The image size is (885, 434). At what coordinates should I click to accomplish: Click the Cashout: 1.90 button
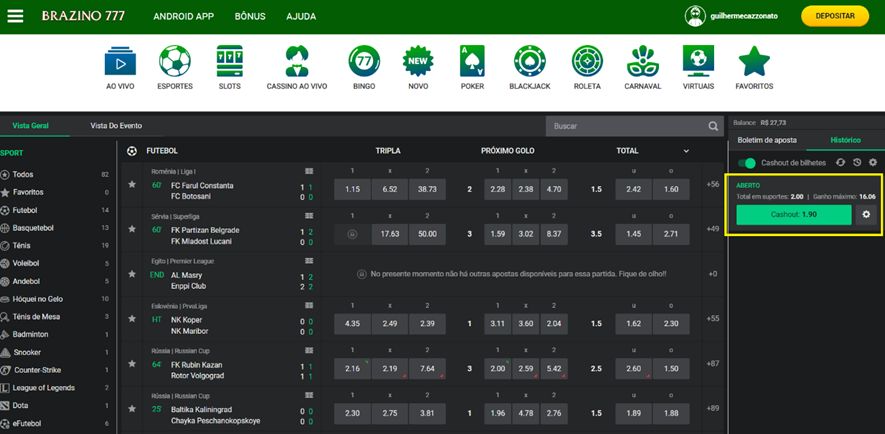click(794, 215)
